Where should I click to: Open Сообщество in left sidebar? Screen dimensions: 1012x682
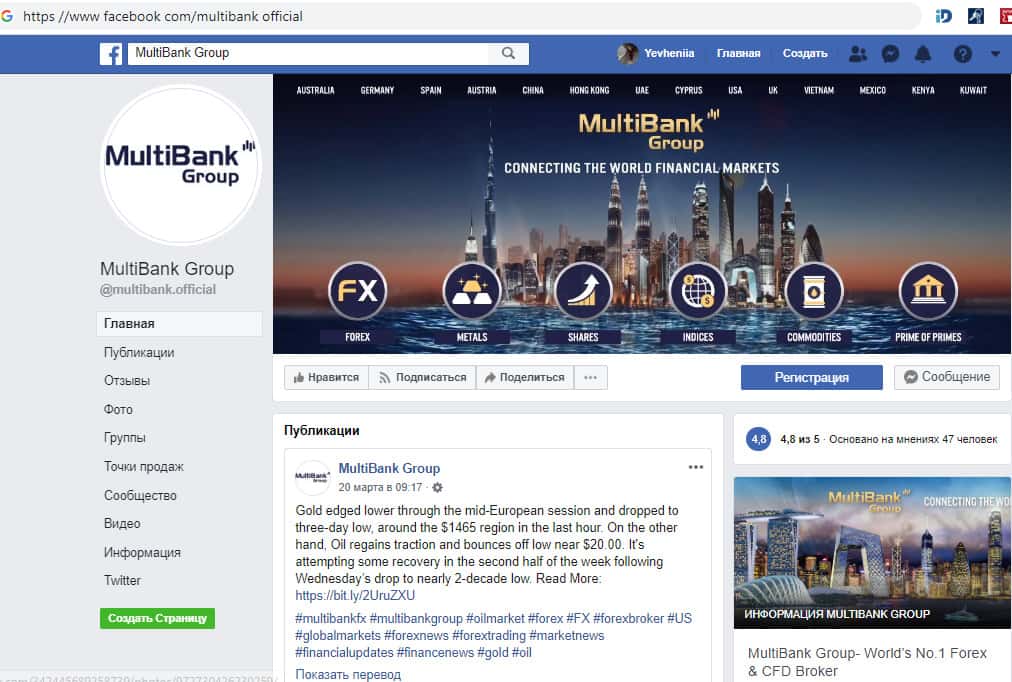(x=140, y=496)
